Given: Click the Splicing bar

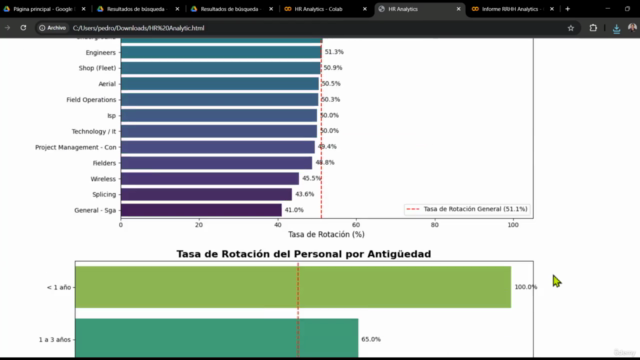Looking at the screenshot, I should pyautogui.click(x=206, y=194).
